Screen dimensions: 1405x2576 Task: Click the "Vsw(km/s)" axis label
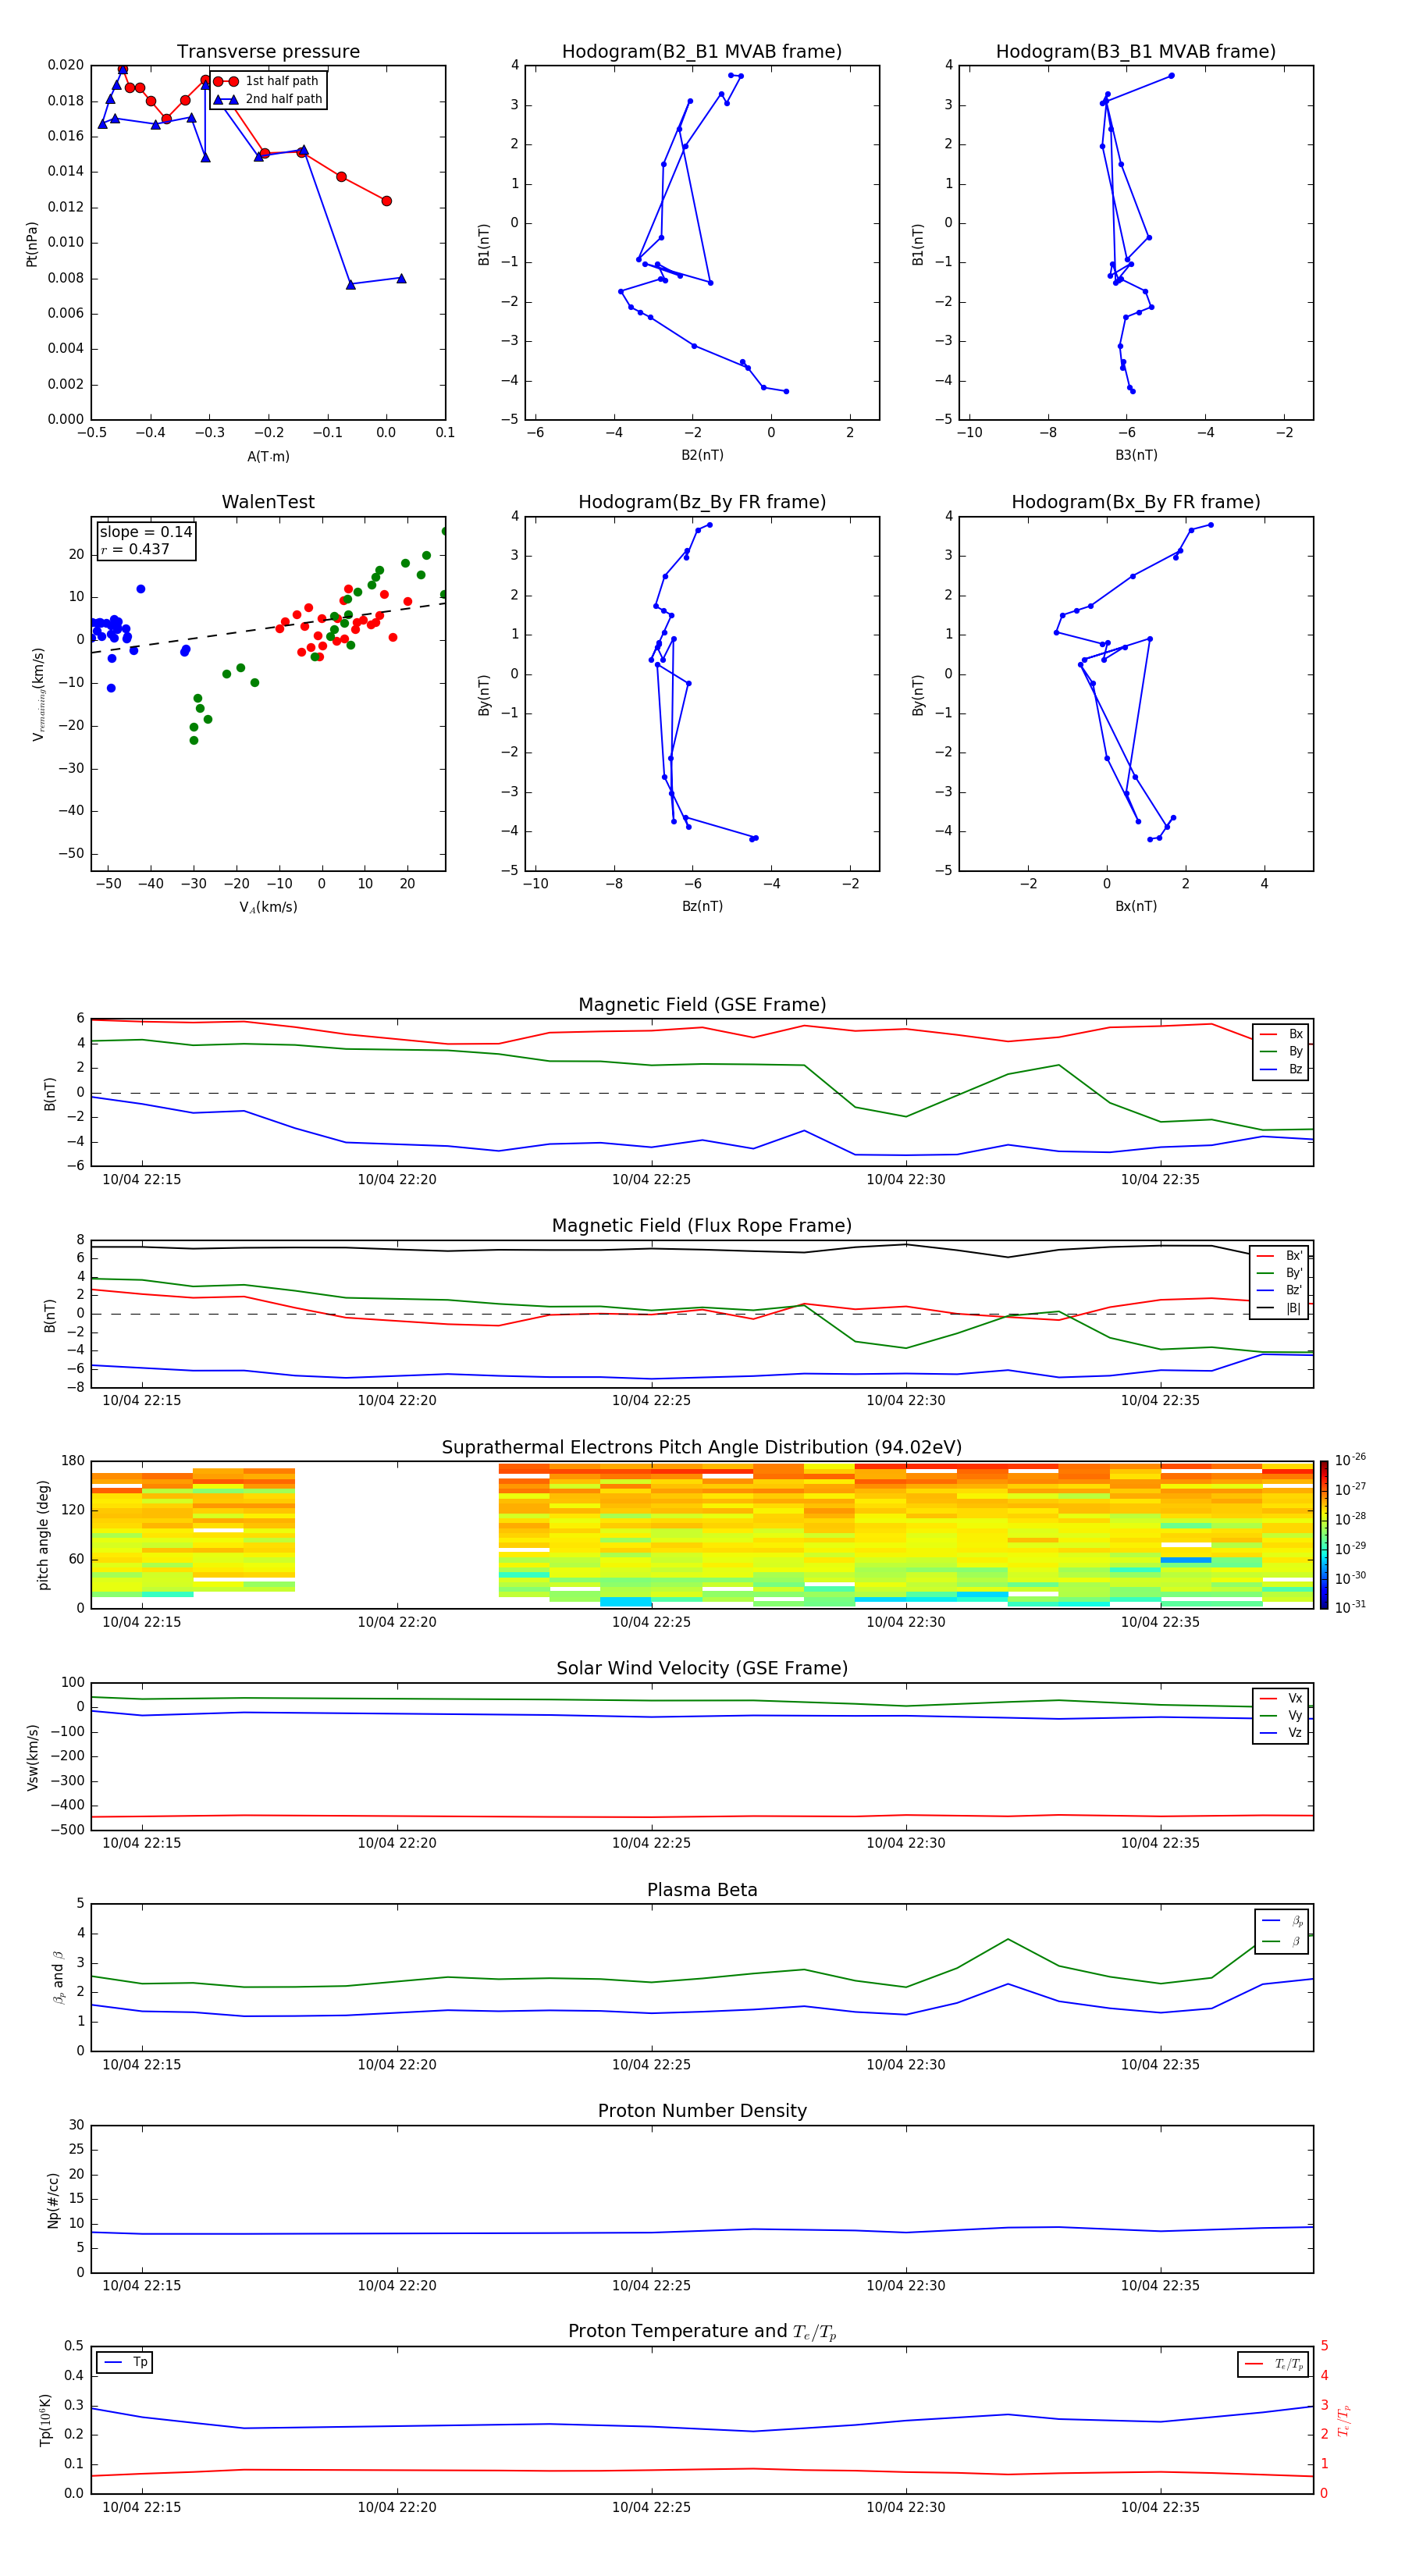pyautogui.click(x=32, y=1757)
